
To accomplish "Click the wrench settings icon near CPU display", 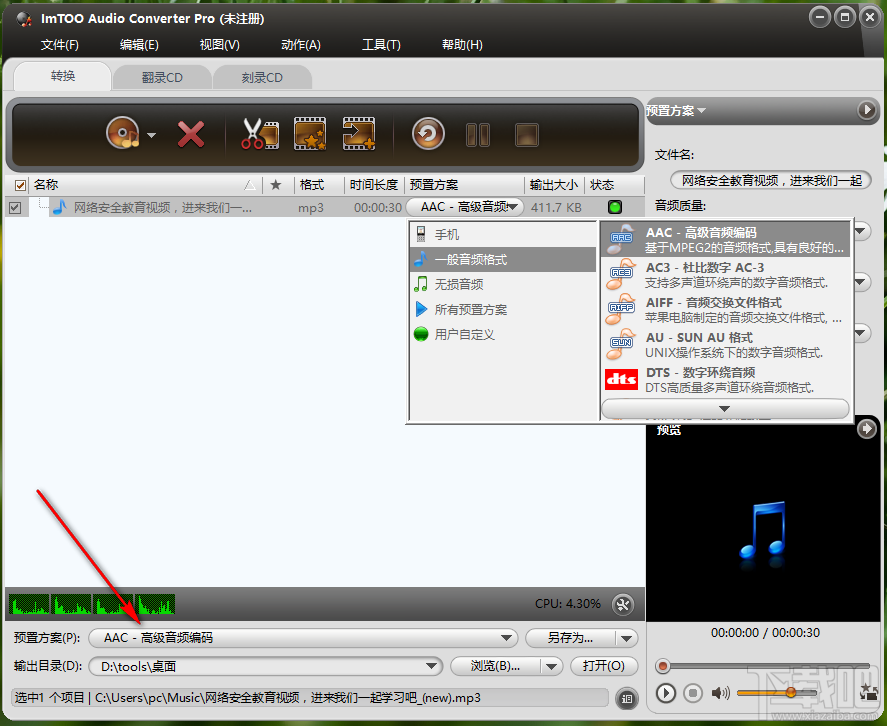I will [623, 604].
